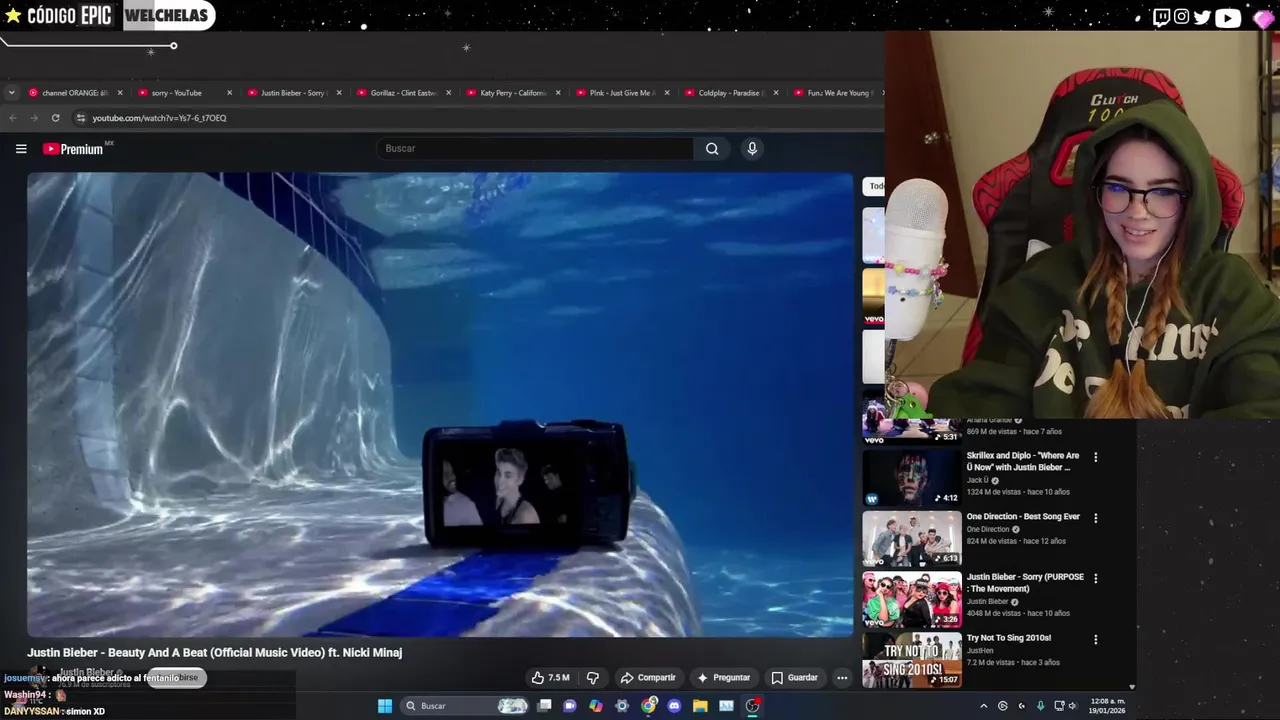
Task: Open Settings gear on the taskbar
Action: pyautogui.click(x=622, y=706)
